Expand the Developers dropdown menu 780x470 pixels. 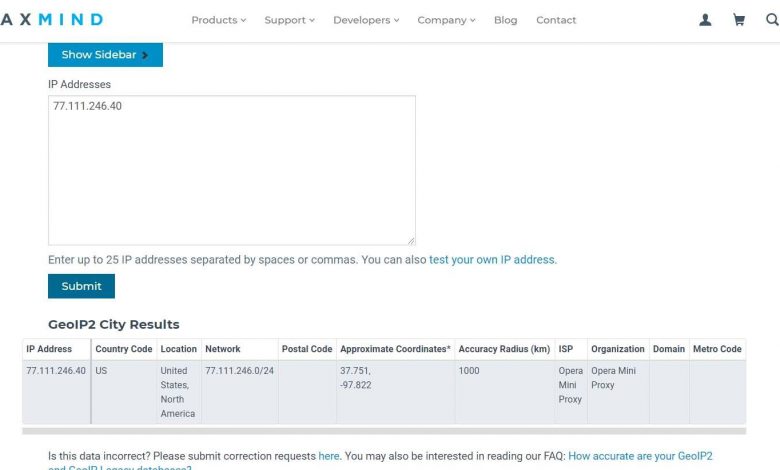(x=366, y=20)
